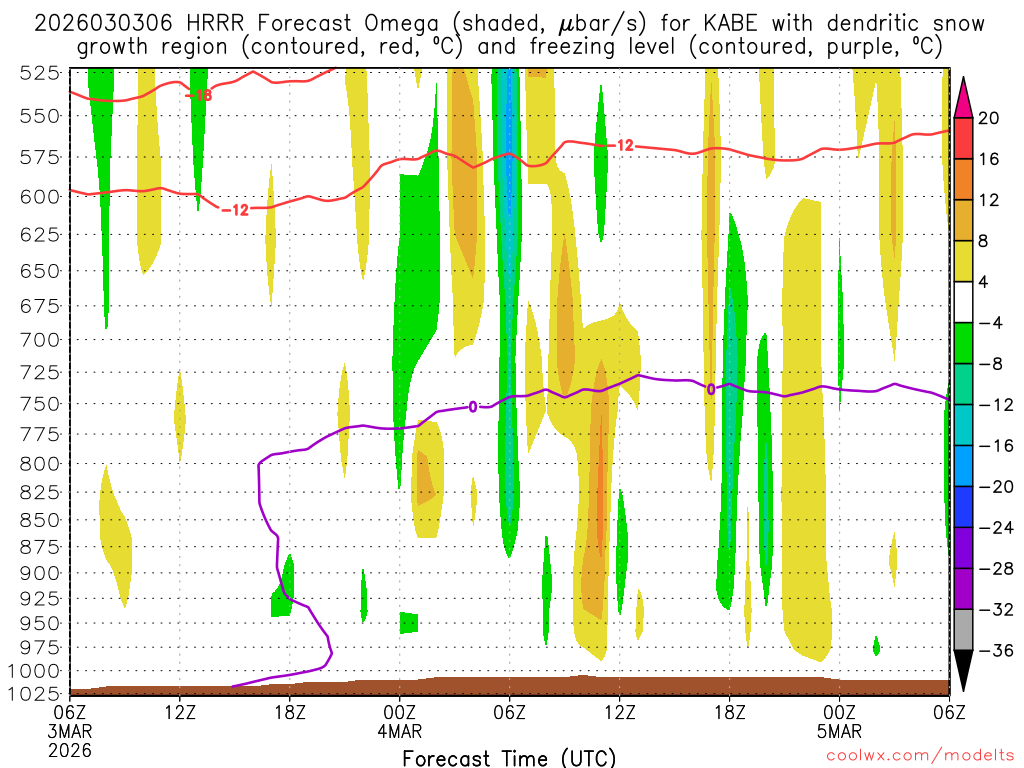Click the black bottom arrow of the color scale
The height and width of the screenshot is (768, 1024).
(965, 670)
